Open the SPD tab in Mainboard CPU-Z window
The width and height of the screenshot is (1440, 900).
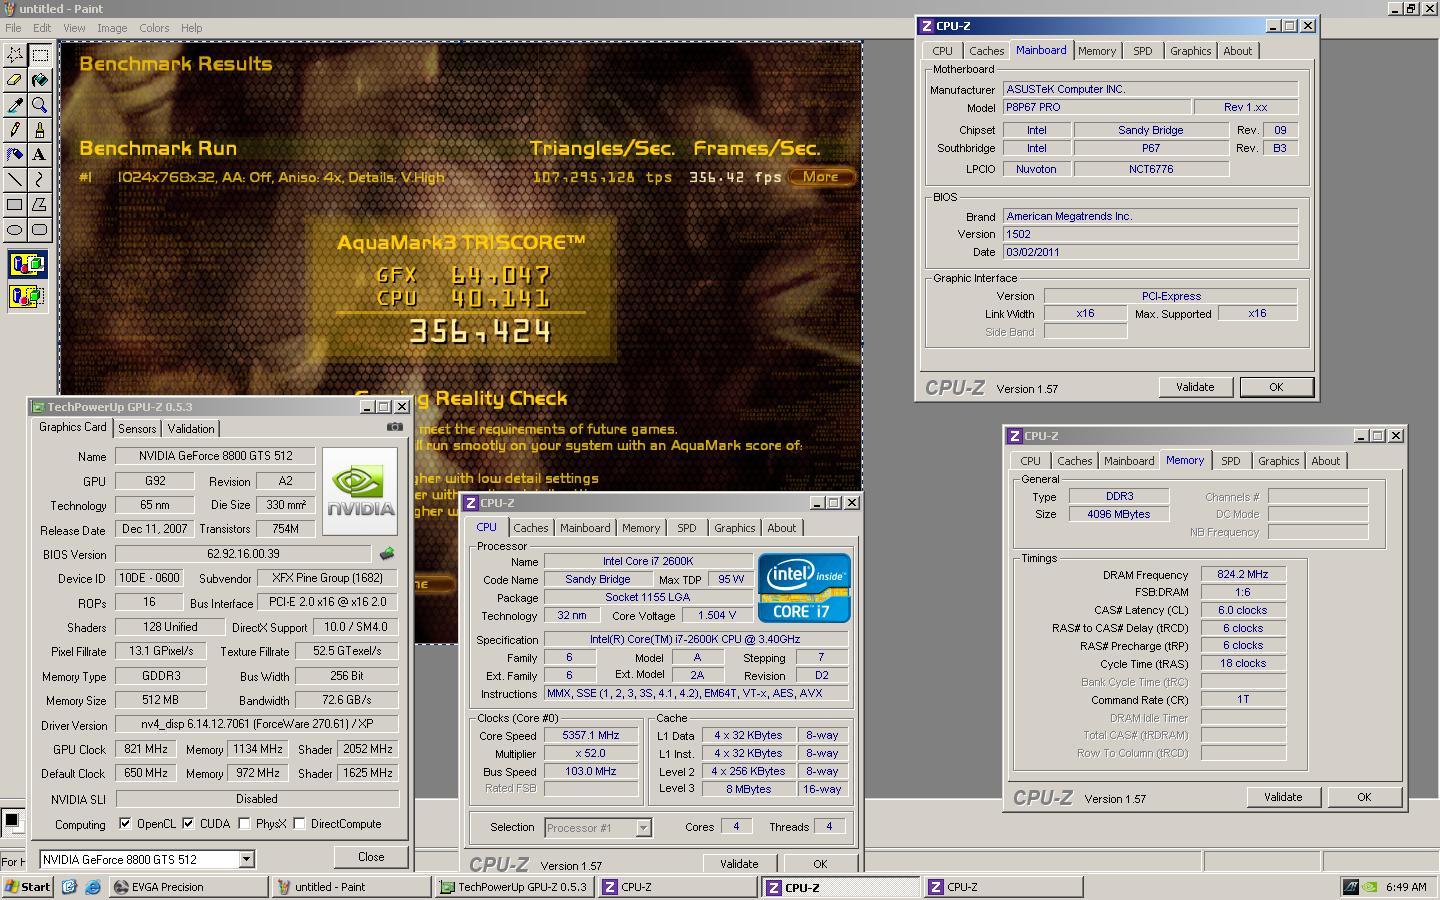pos(1142,51)
